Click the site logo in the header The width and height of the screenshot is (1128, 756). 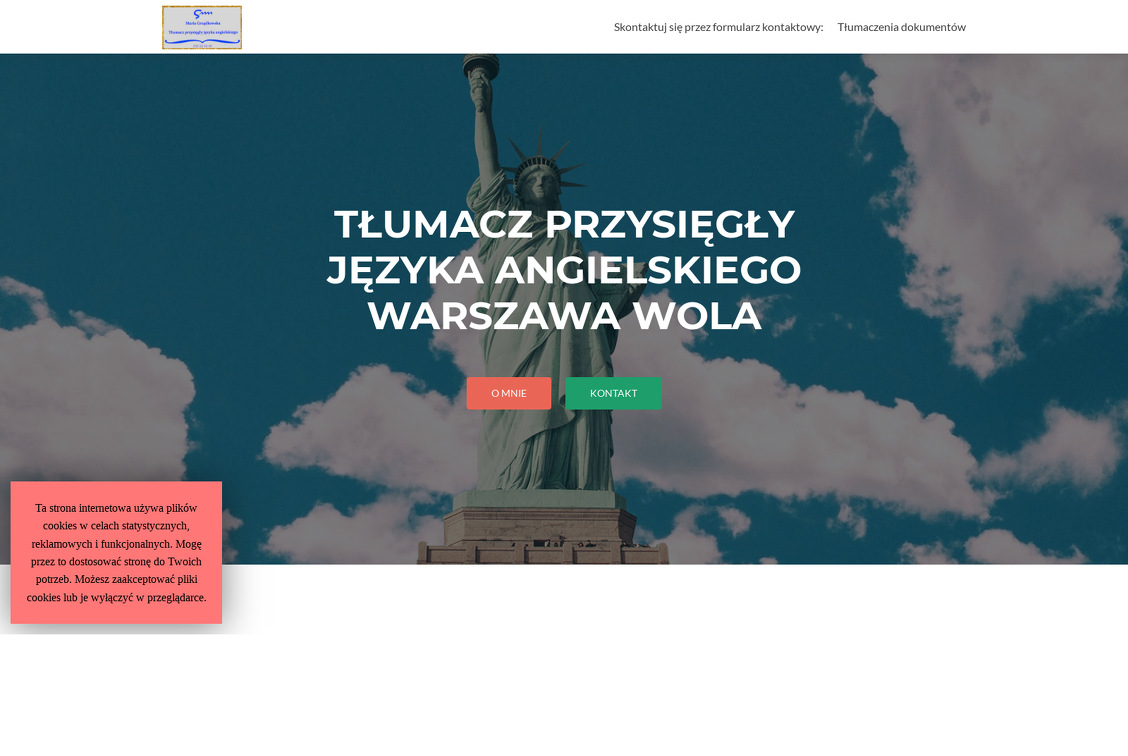tap(202, 27)
